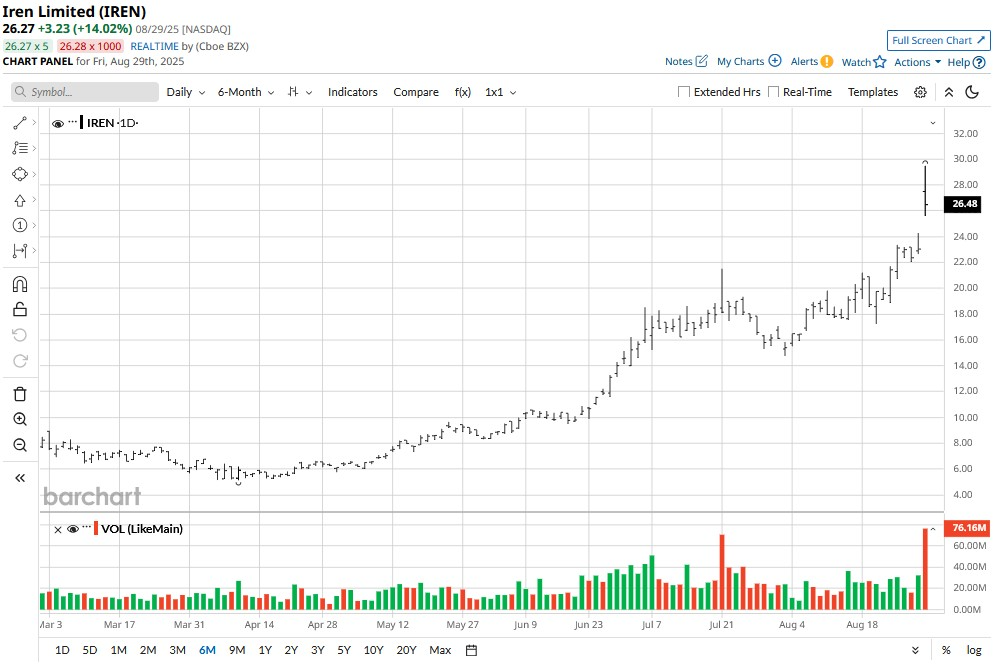Zoom in on the chart
Screen dimensions: 993x666
click(x=20, y=419)
